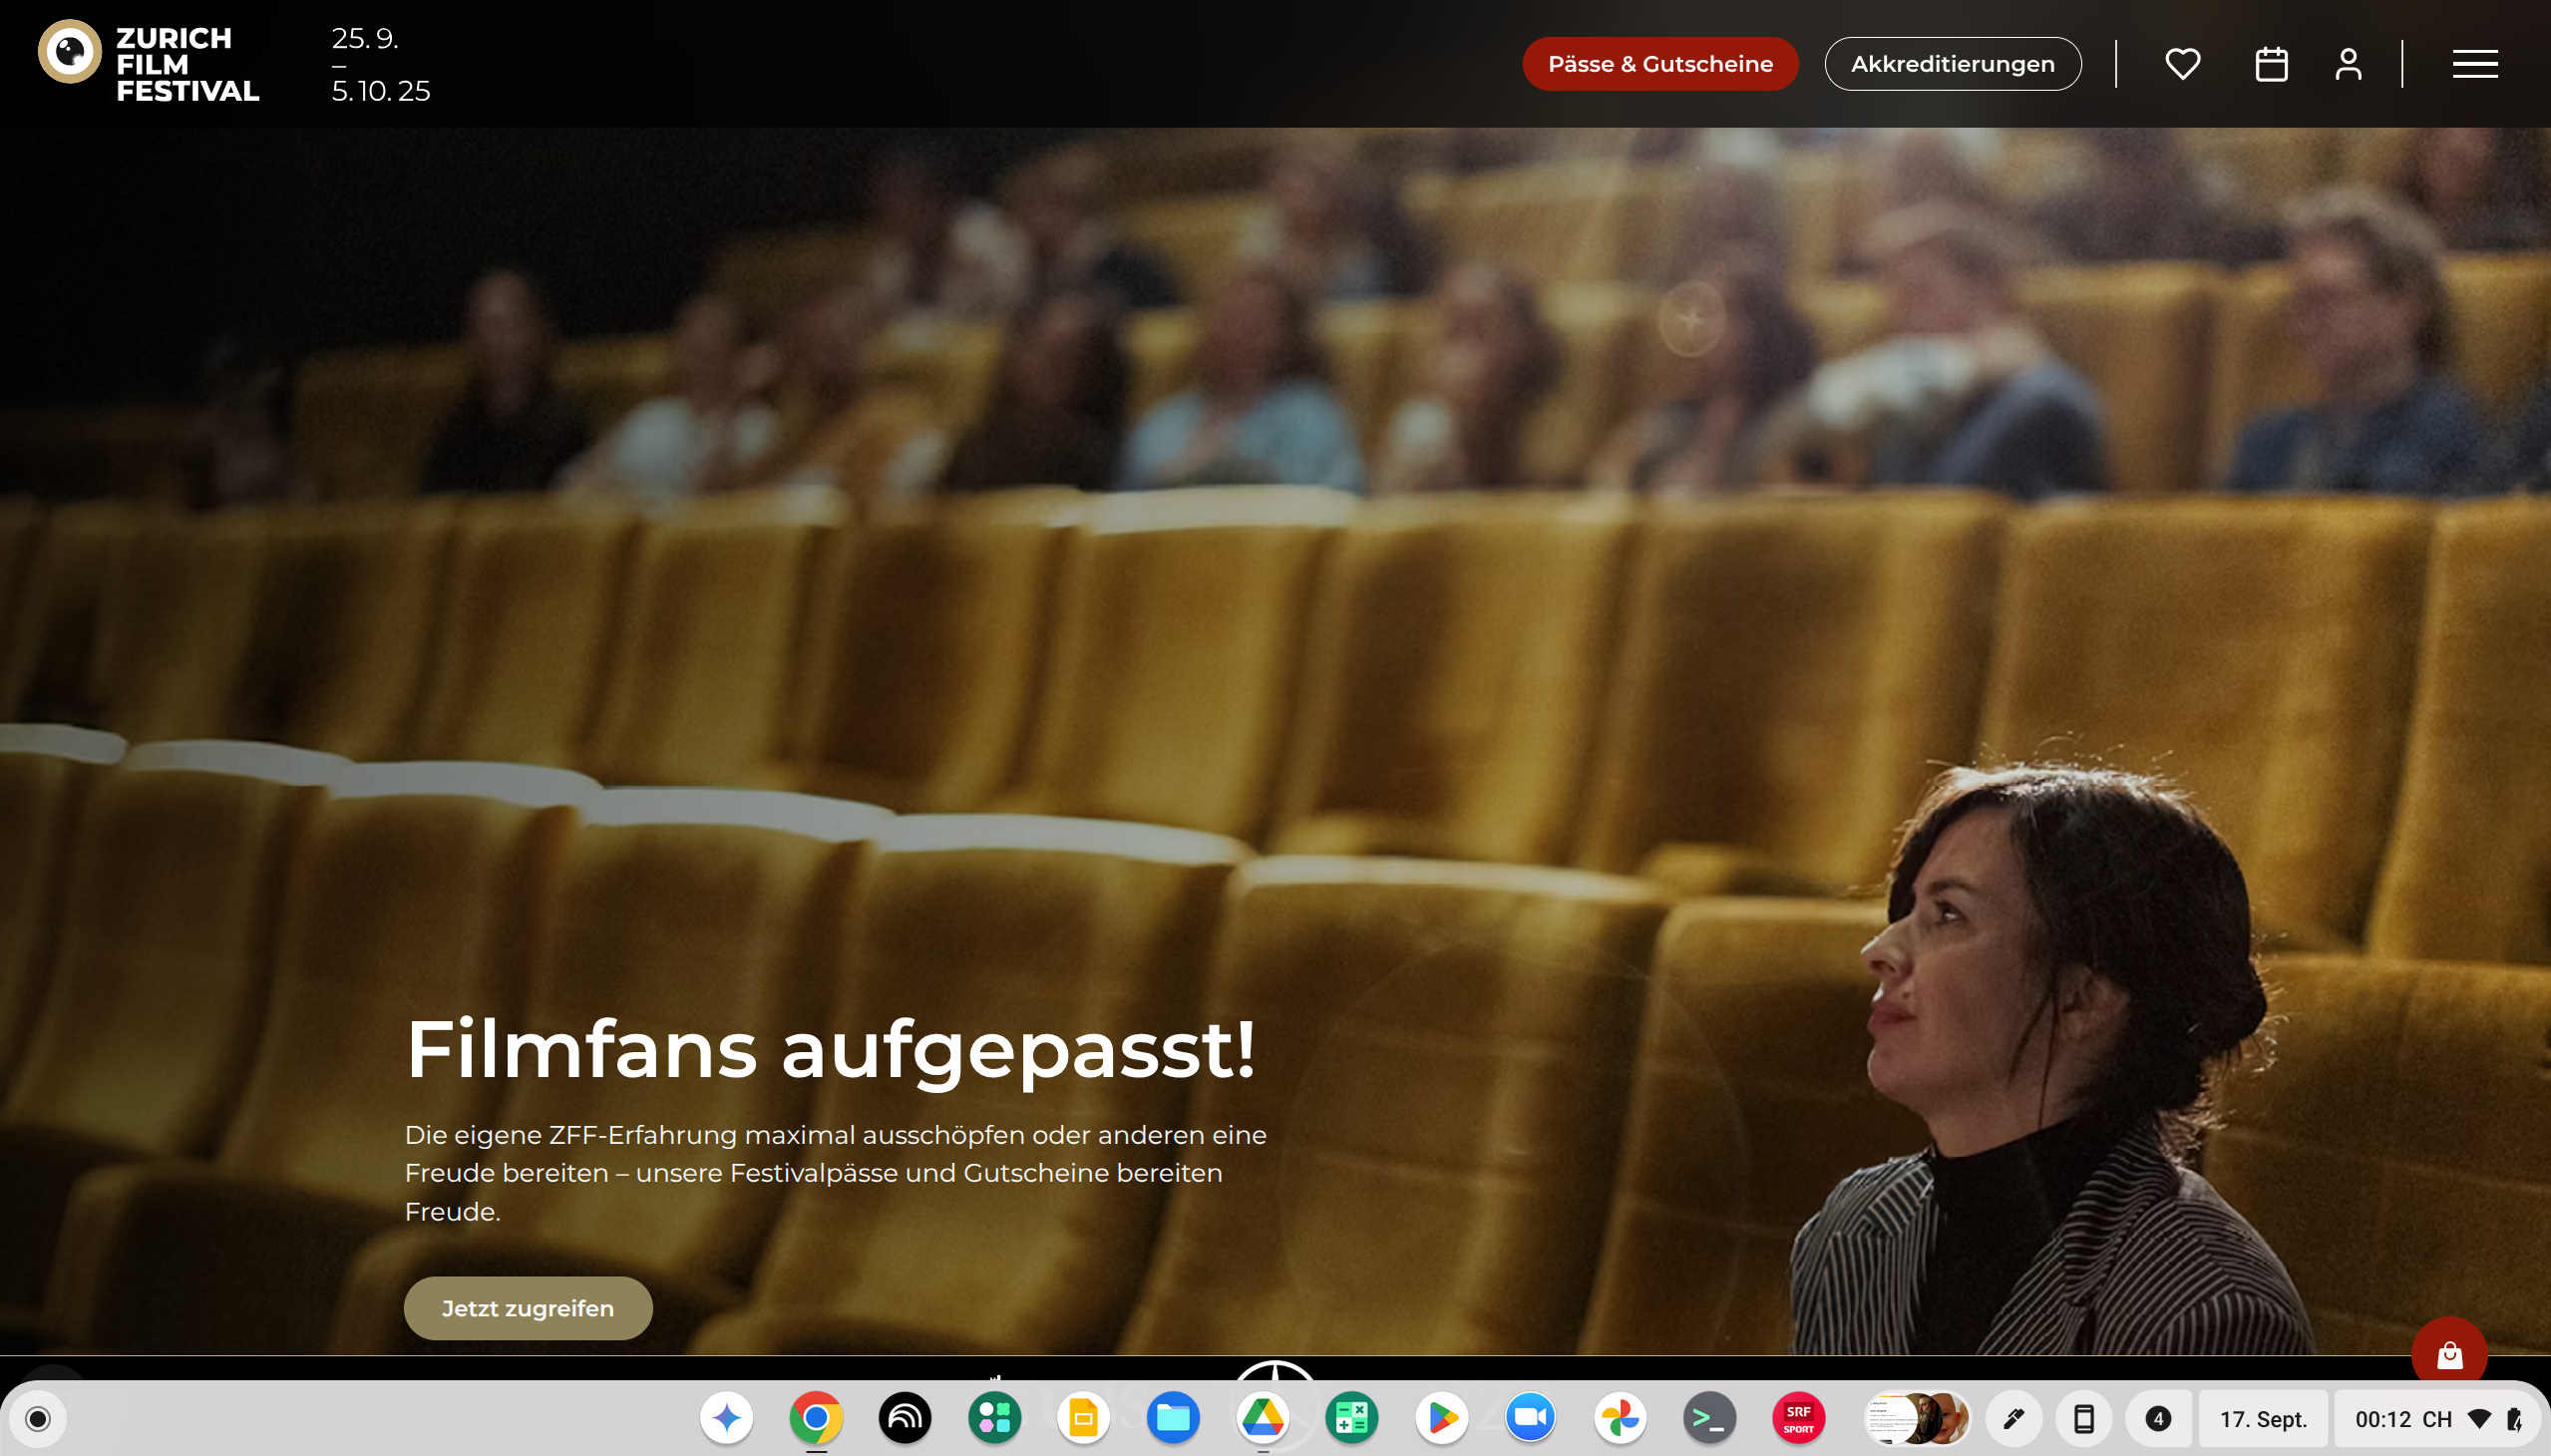Click the red shopping bag cart icon
This screenshot has height=1456, width=2551.
2448,1354
